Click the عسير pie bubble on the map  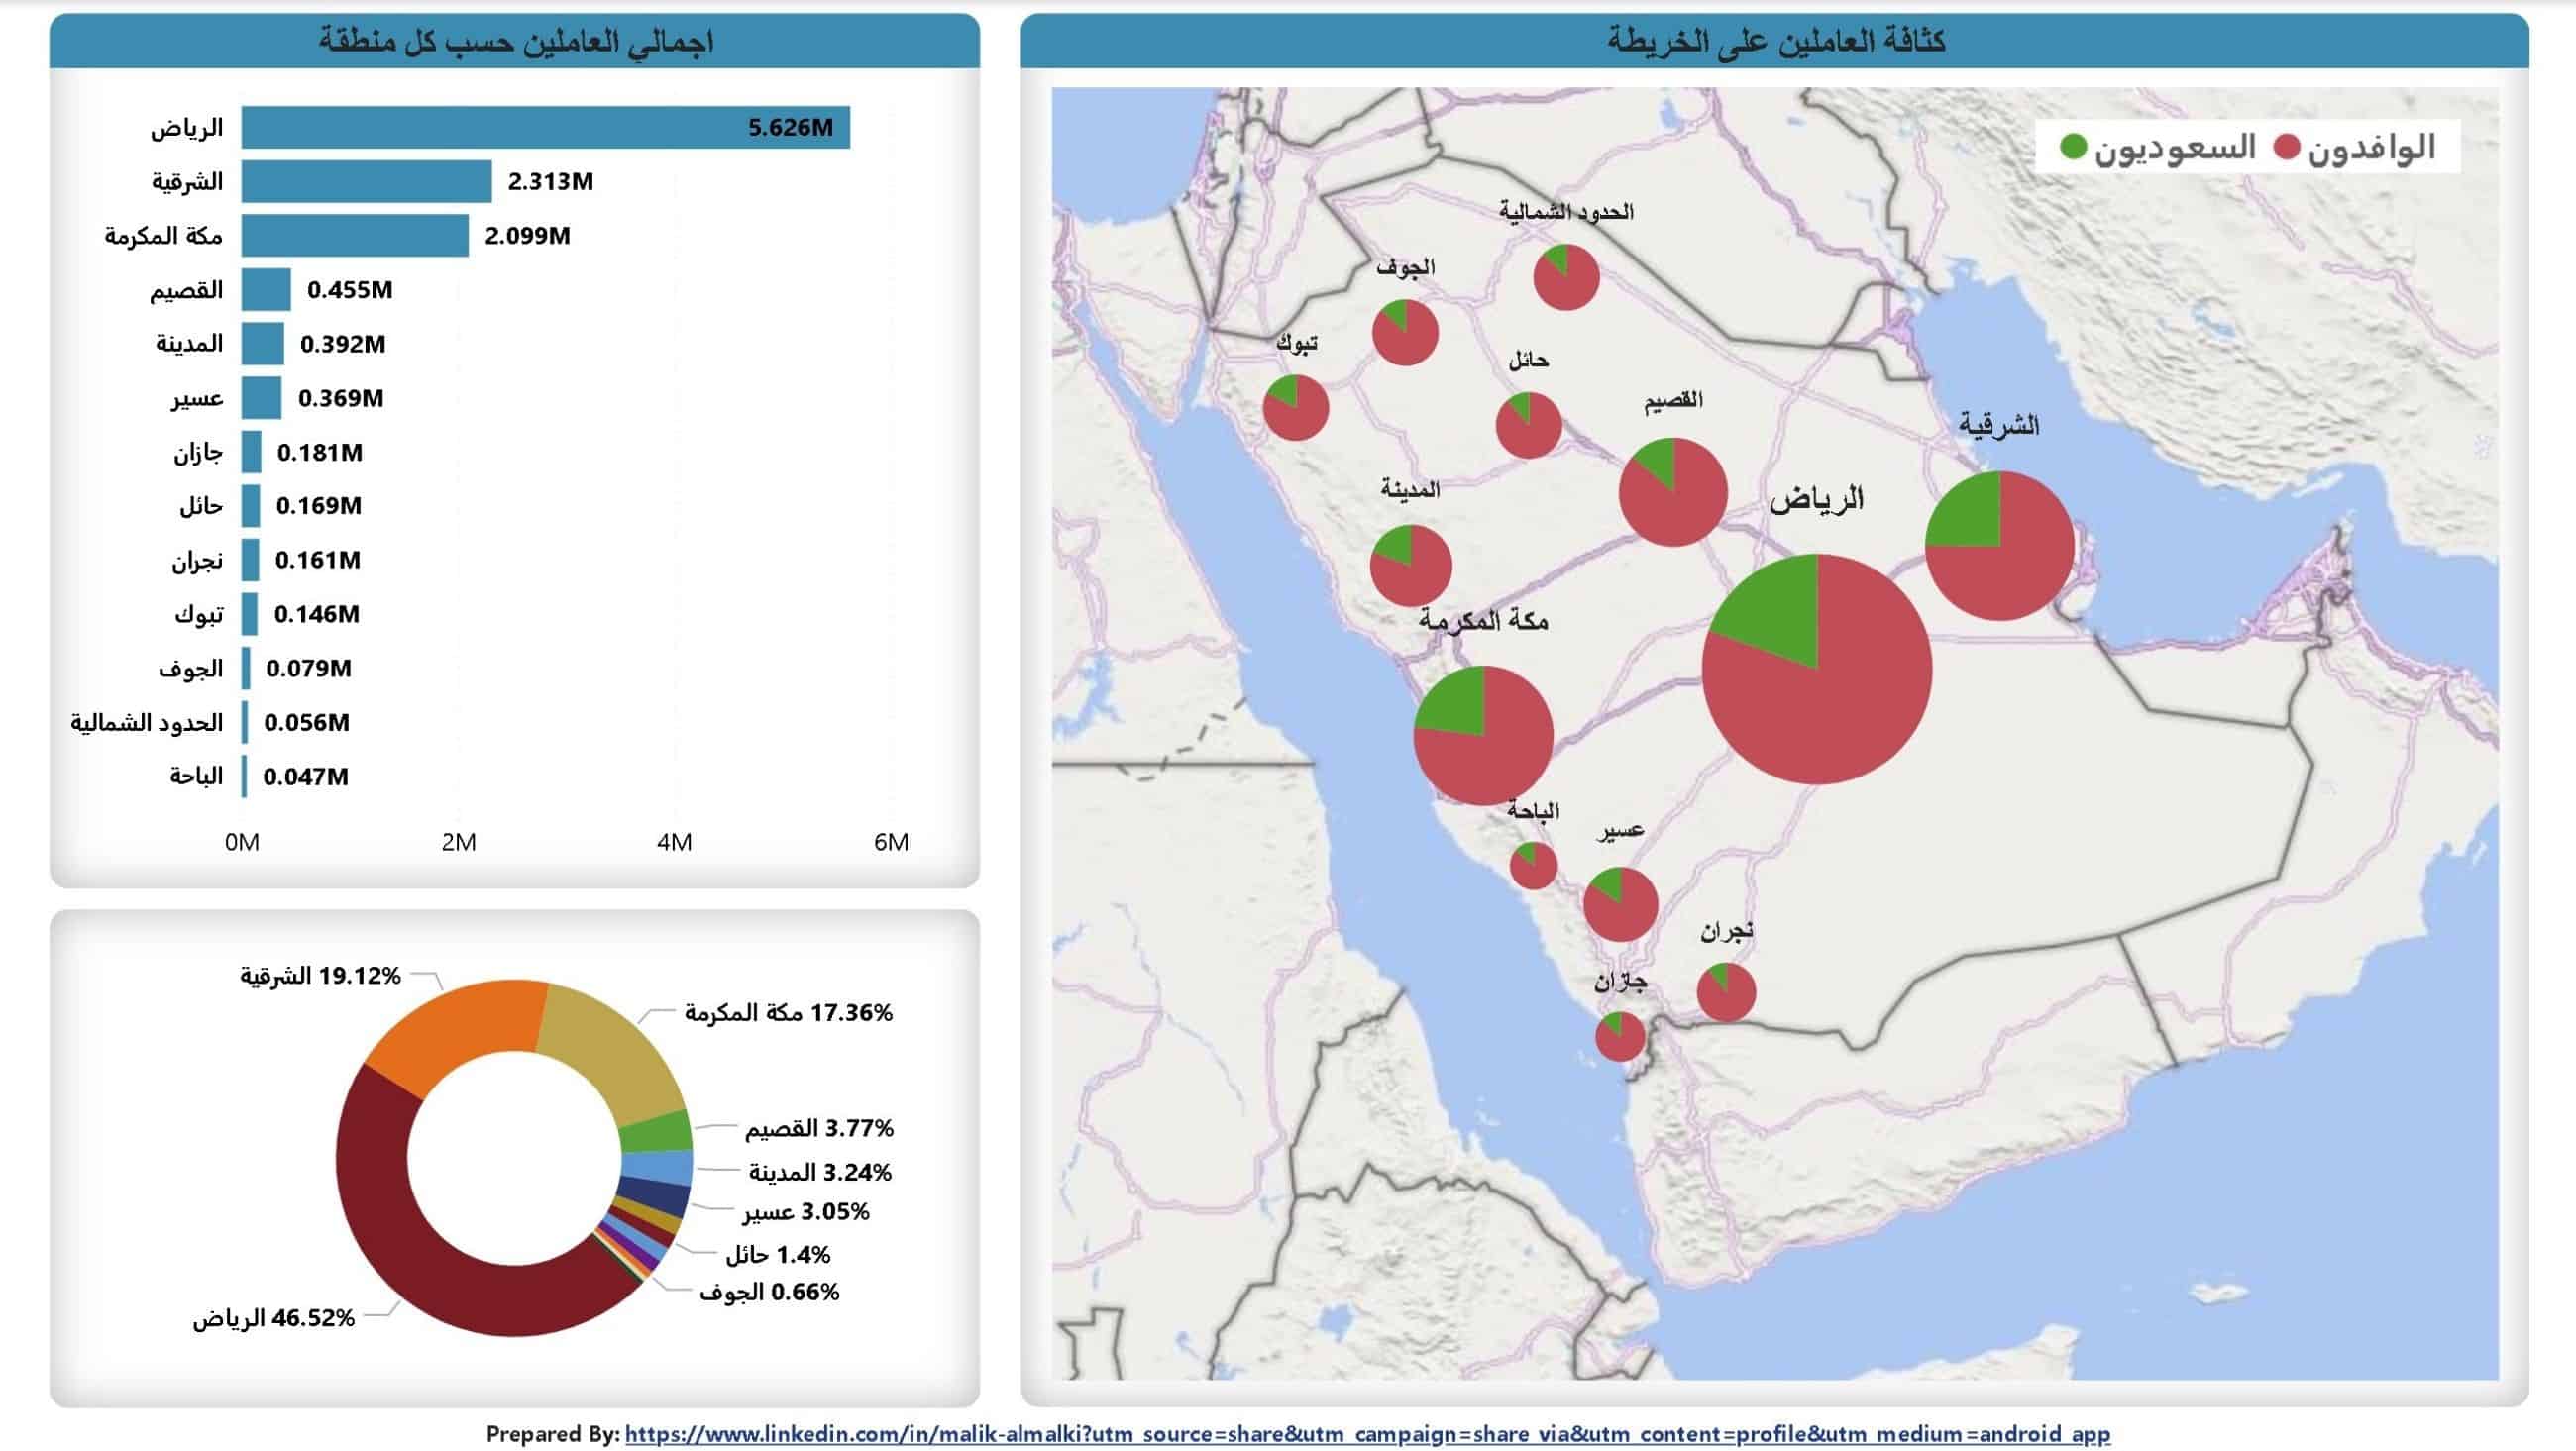pyautogui.click(x=1621, y=904)
